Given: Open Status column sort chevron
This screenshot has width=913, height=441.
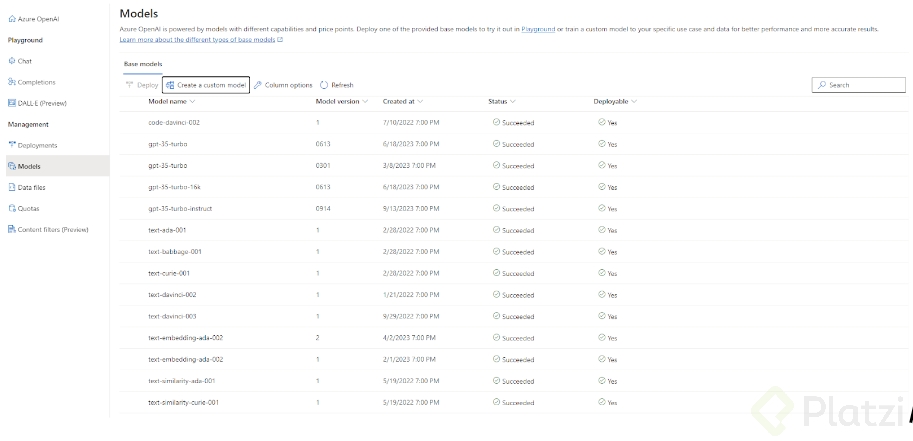Looking at the screenshot, I should point(513,101).
